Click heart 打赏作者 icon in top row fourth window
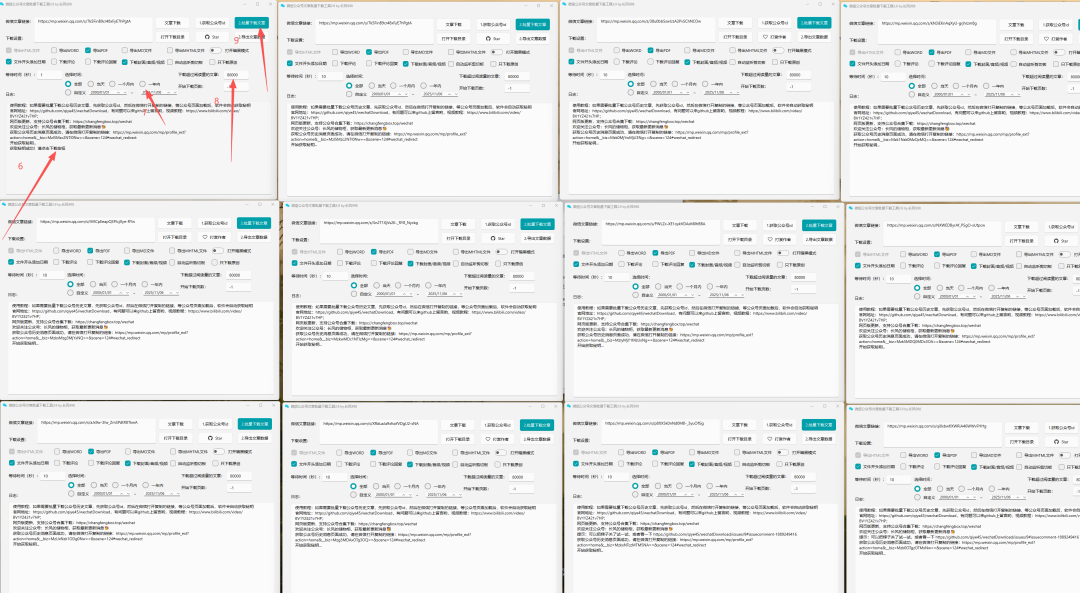1080x593 pixels. click(x=1047, y=39)
